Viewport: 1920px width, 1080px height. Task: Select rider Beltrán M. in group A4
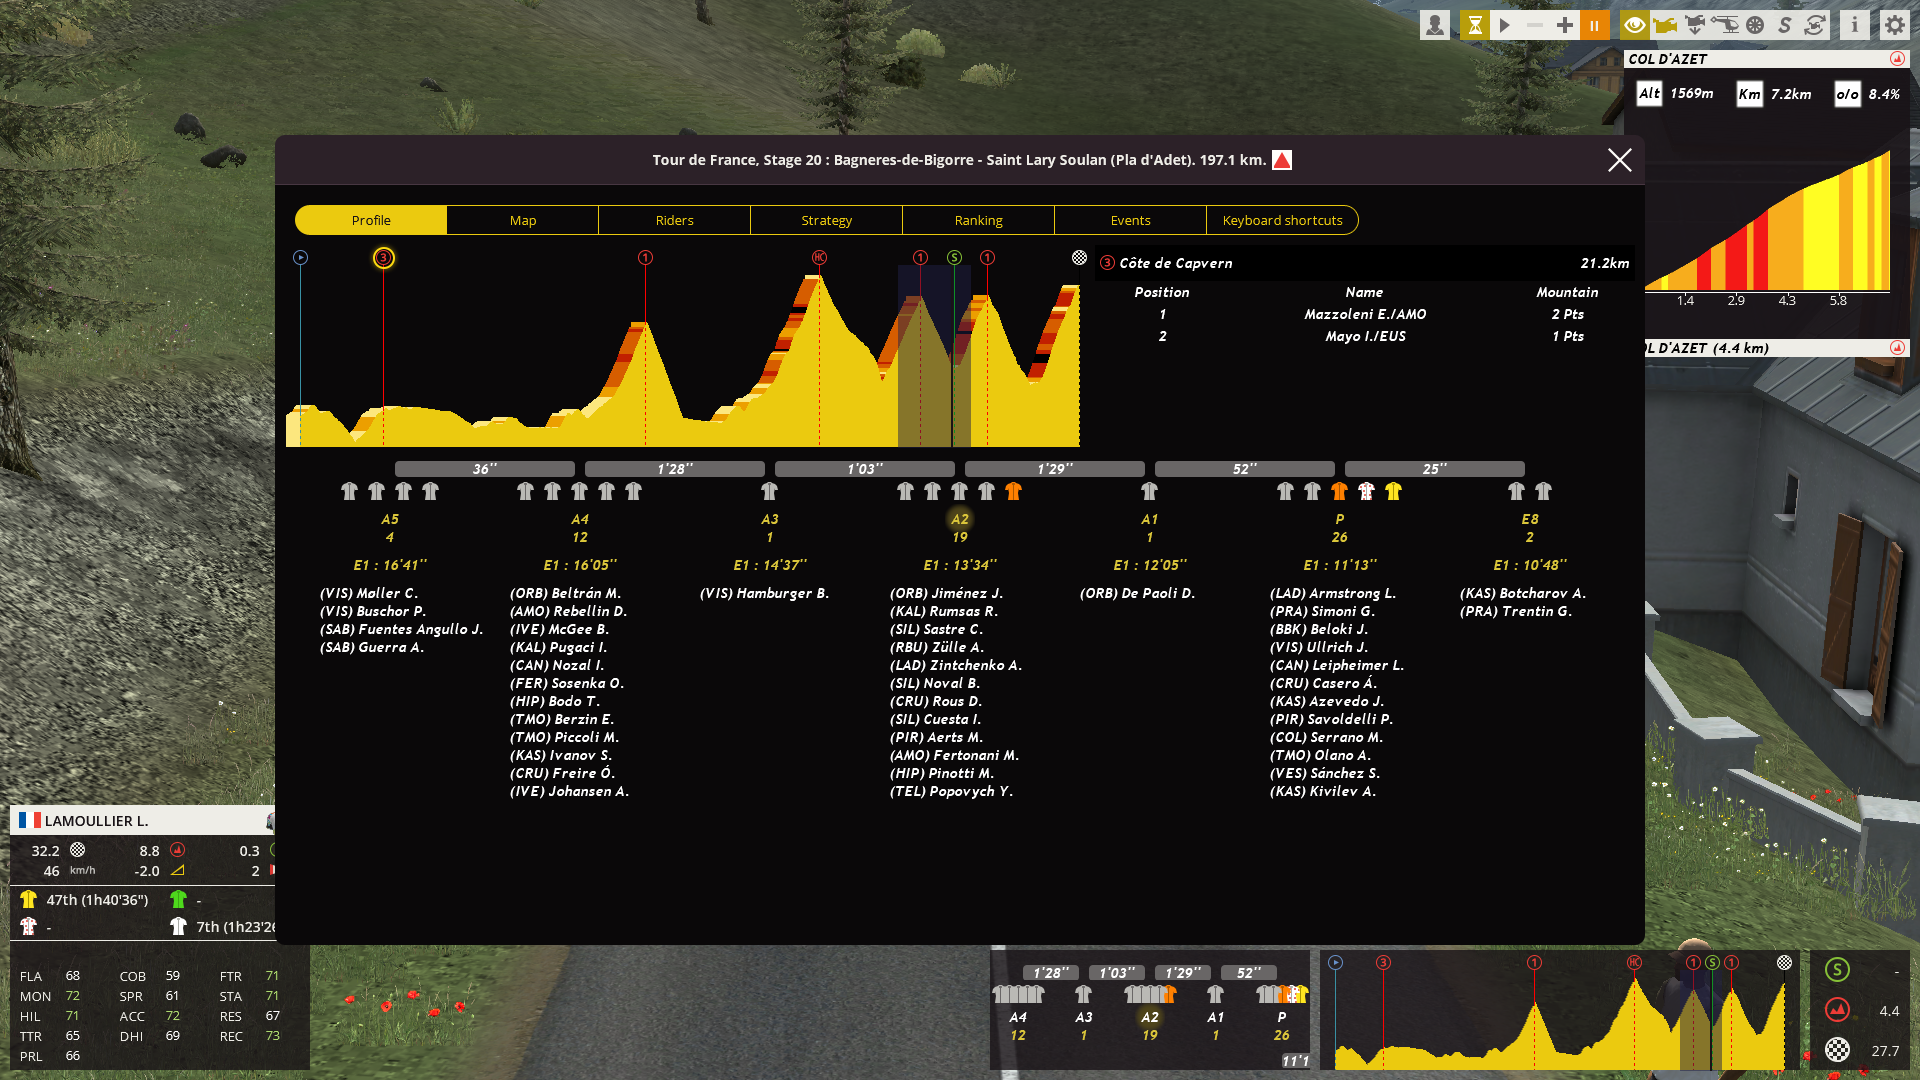(565, 593)
